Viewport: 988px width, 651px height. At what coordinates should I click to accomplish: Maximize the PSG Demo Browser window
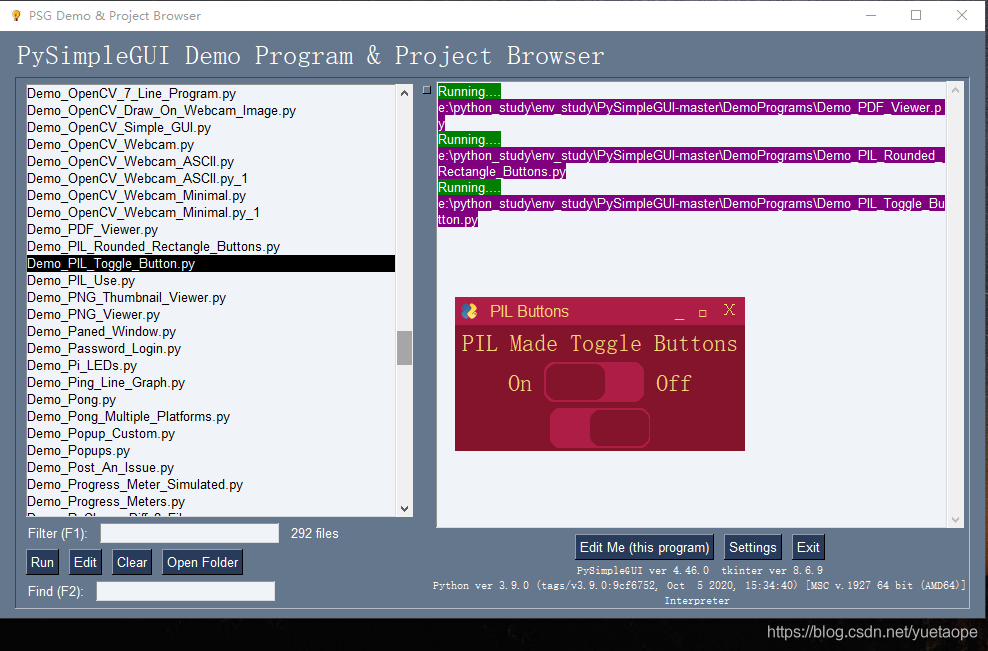pos(916,15)
